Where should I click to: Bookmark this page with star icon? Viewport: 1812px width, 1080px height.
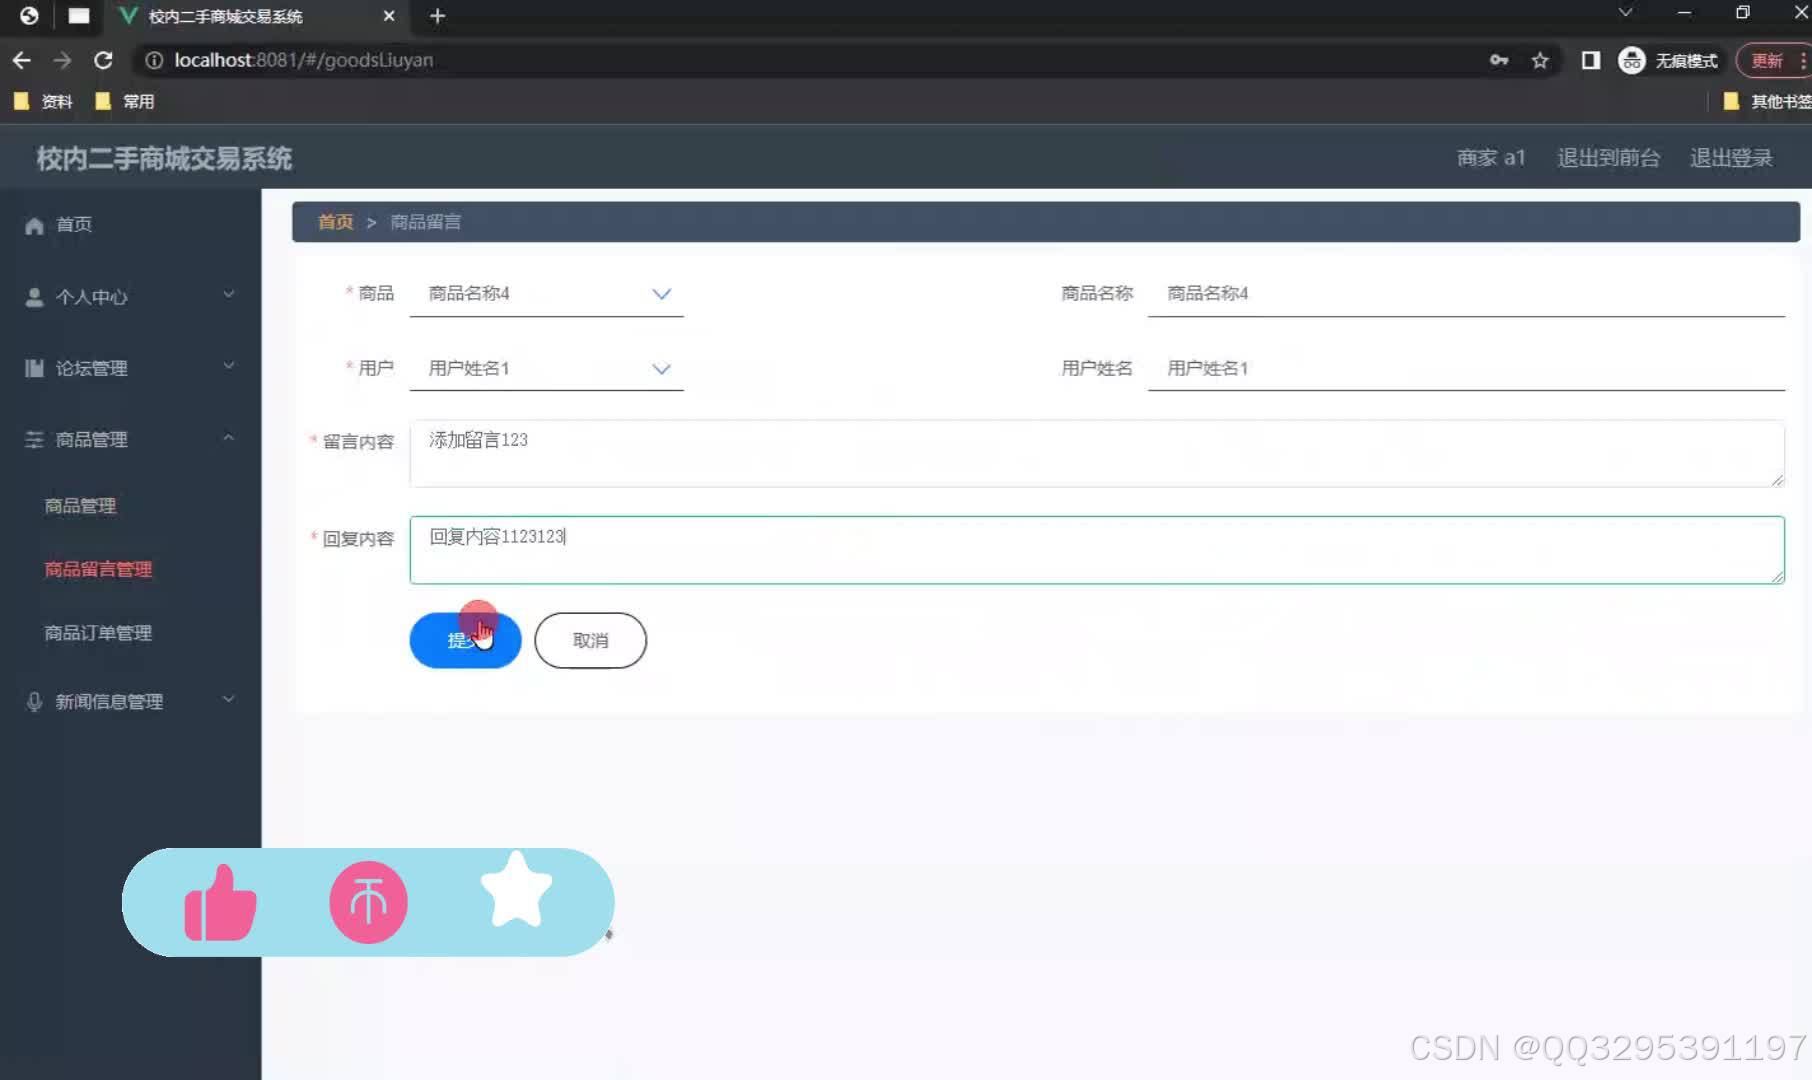(x=1540, y=60)
